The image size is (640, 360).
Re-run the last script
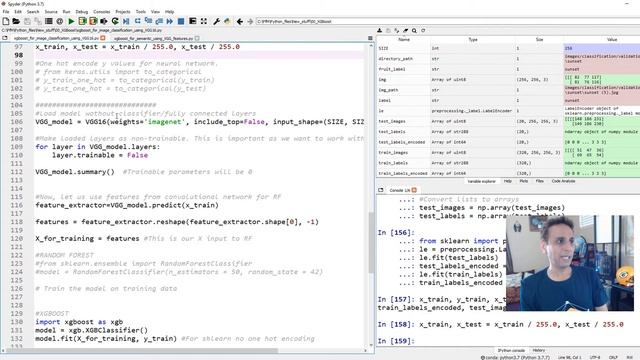click(115, 21)
